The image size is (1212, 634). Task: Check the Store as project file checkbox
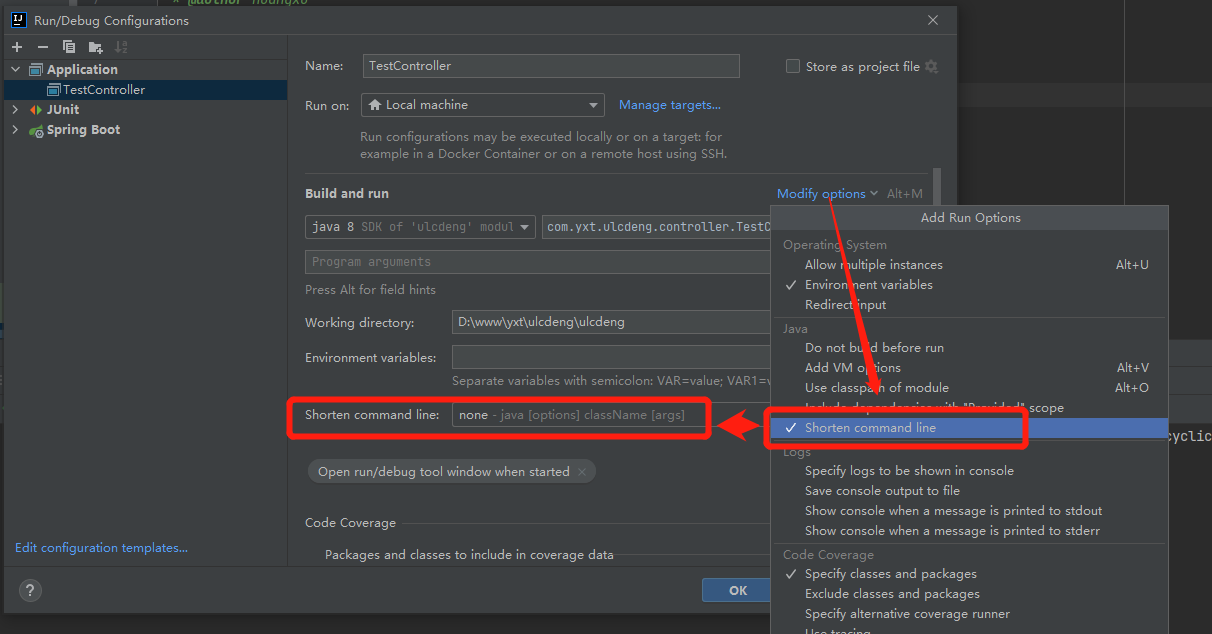[x=793, y=66]
